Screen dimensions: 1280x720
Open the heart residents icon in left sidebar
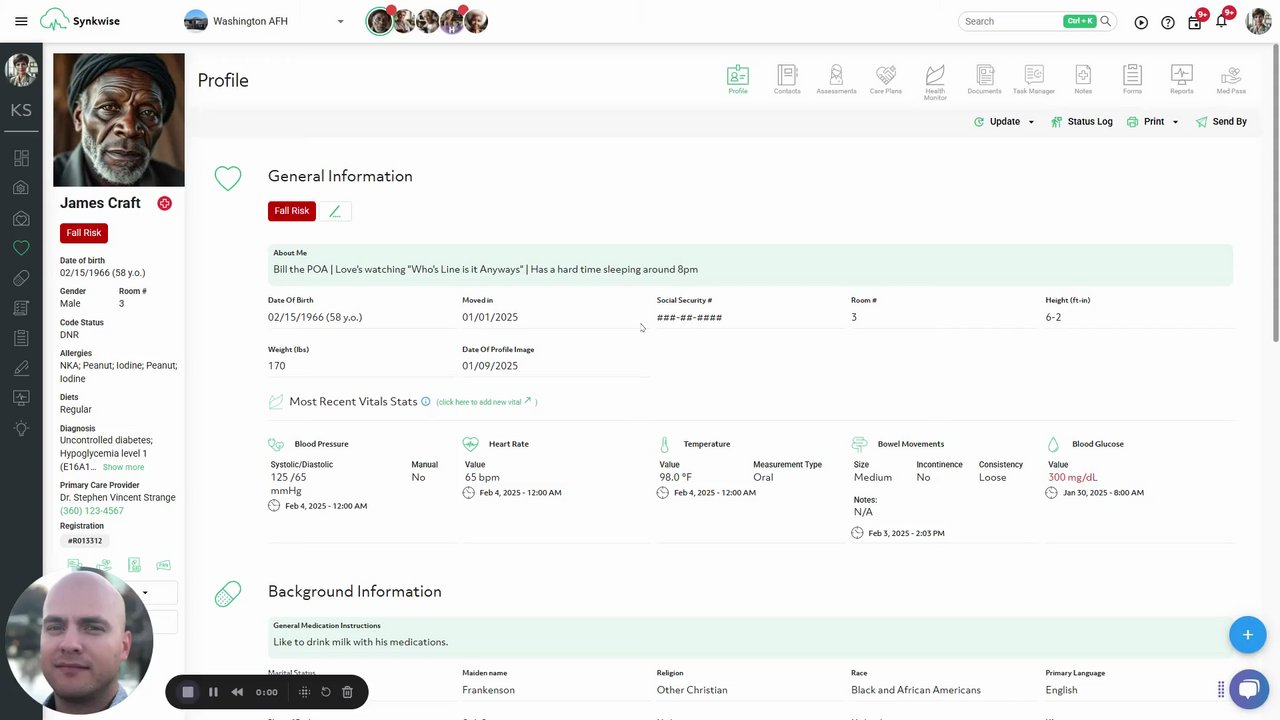click(21, 248)
